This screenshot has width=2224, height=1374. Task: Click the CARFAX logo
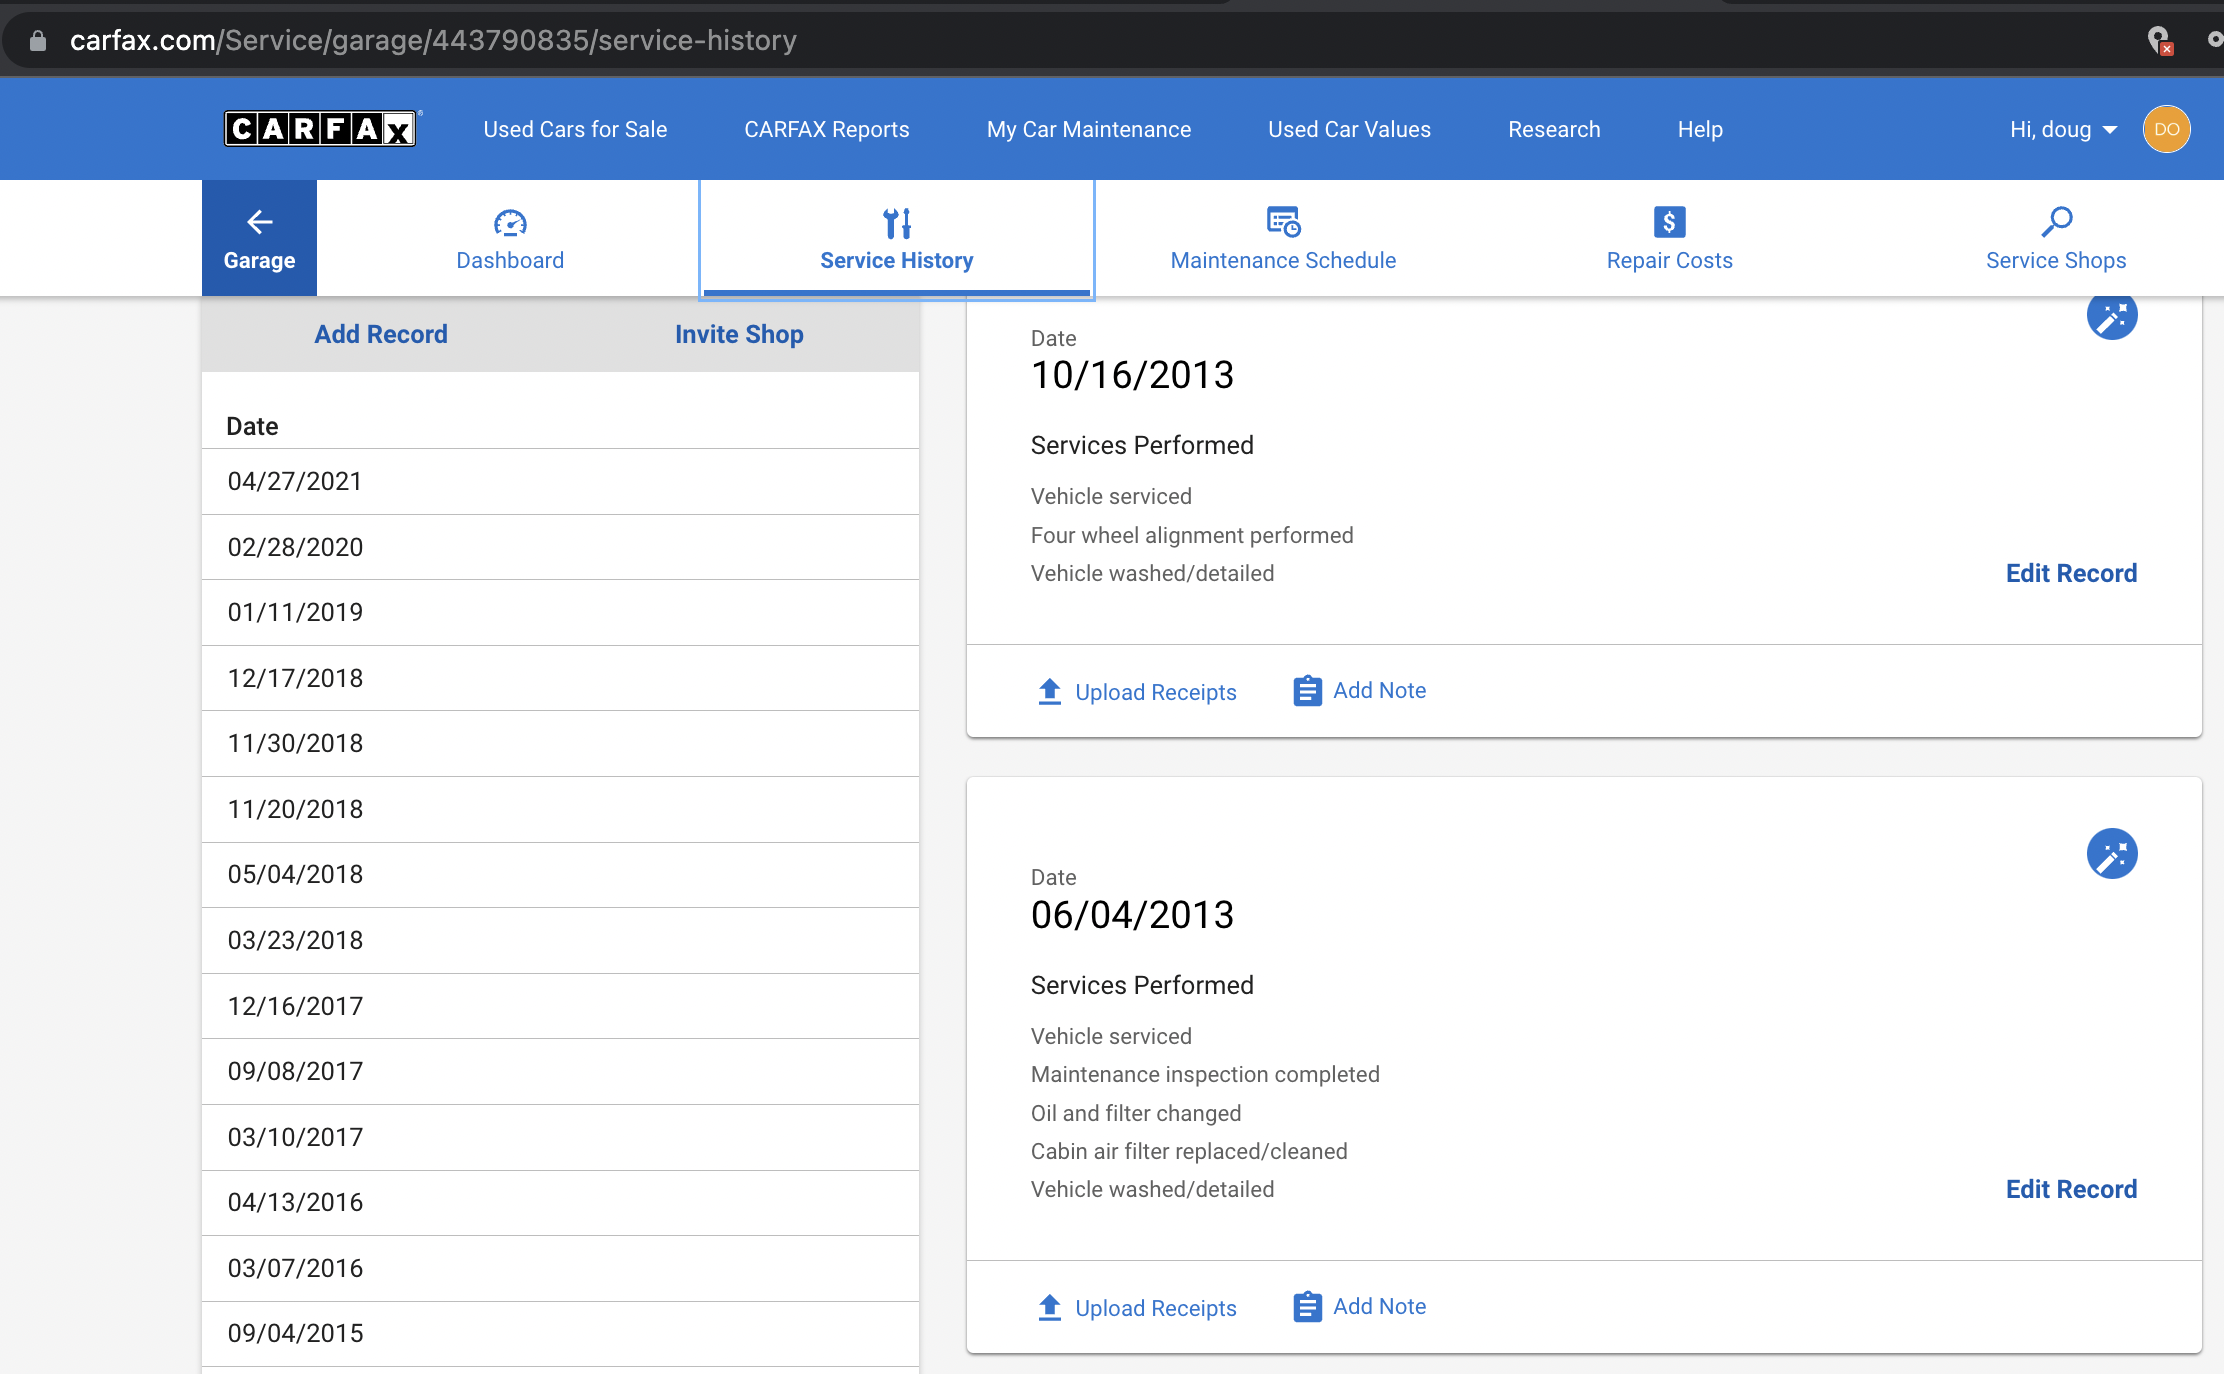pyautogui.click(x=320, y=129)
